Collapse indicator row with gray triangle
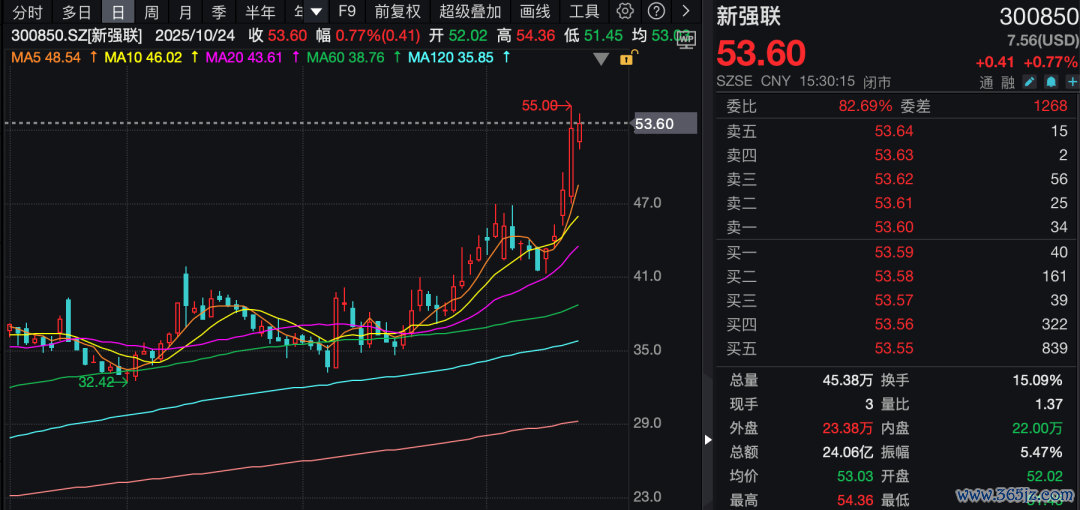The image size is (1080, 510). click(x=601, y=59)
